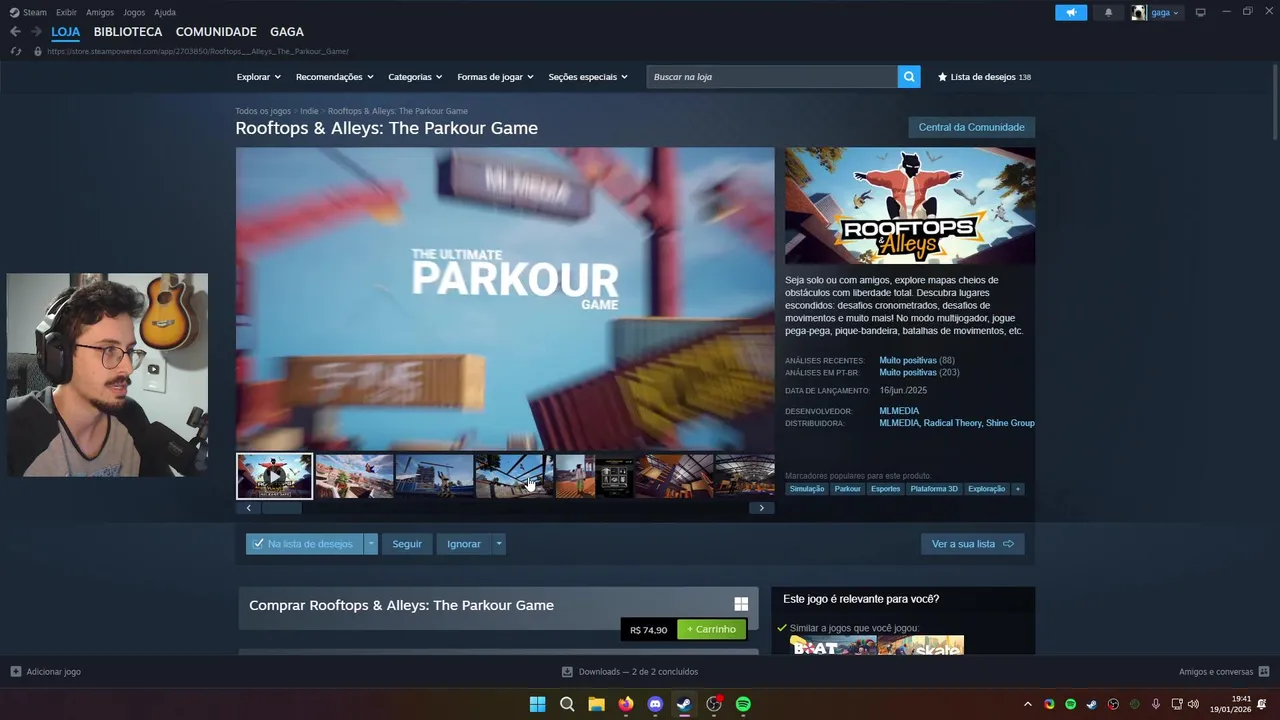Screen dimensions: 1280x720
Task: Click Adicionar jogo plus icon
Action: coord(16,672)
